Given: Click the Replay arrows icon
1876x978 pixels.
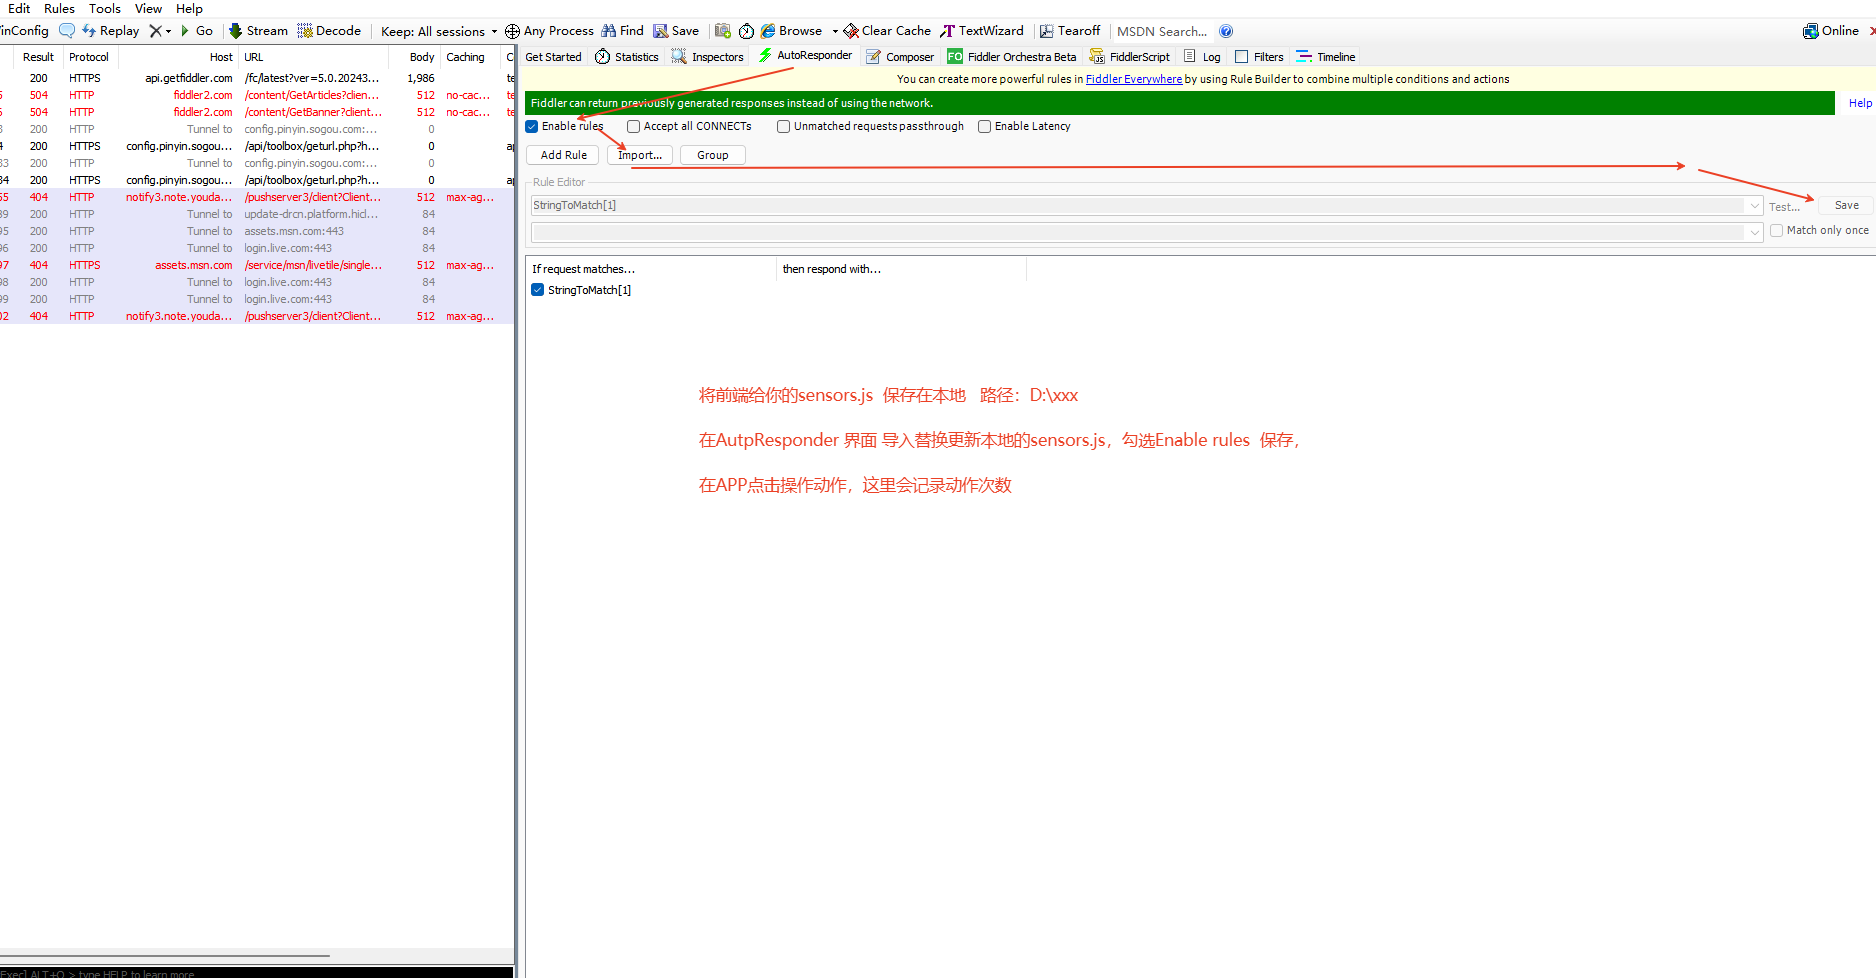Looking at the screenshot, I should tap(89, 31).
